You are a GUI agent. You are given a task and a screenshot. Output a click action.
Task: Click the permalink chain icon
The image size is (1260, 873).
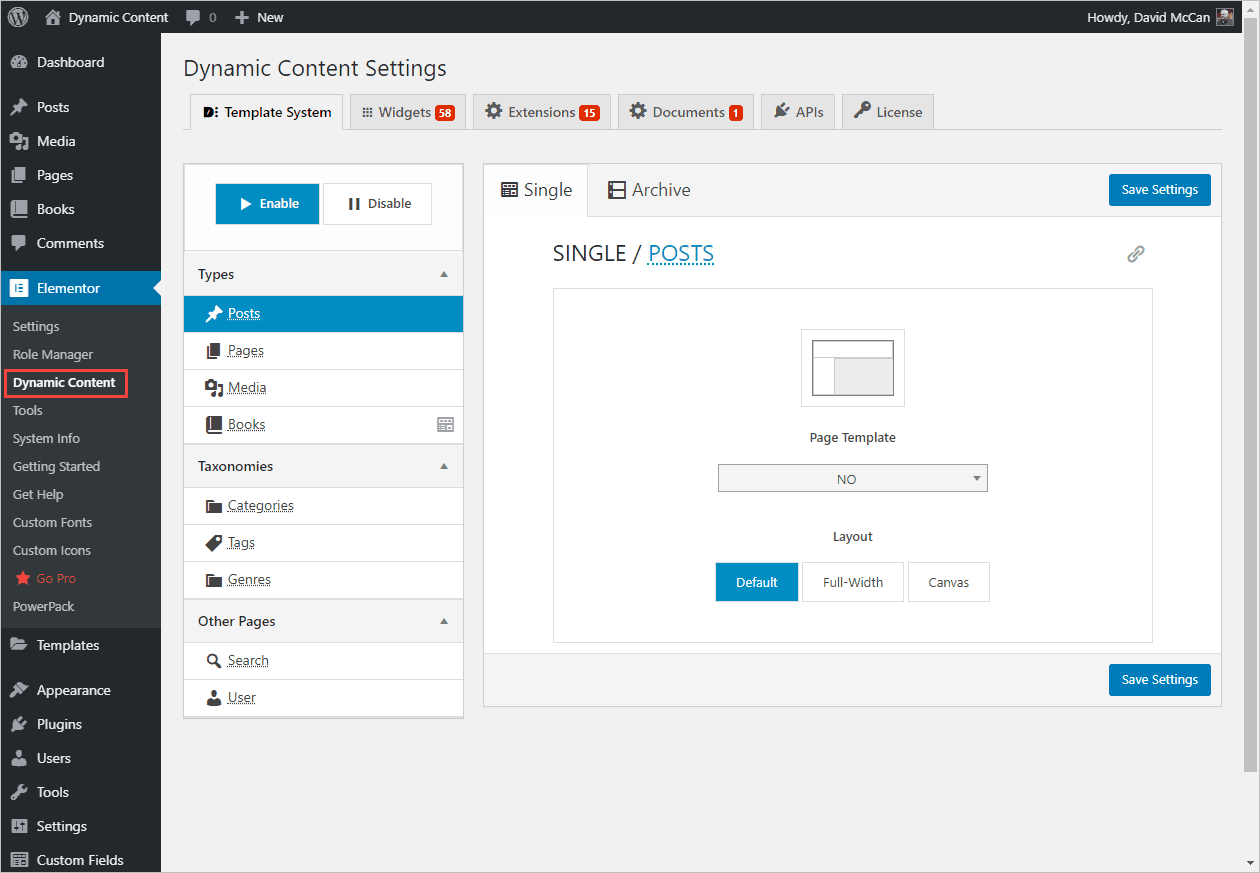pos(1135,254)
